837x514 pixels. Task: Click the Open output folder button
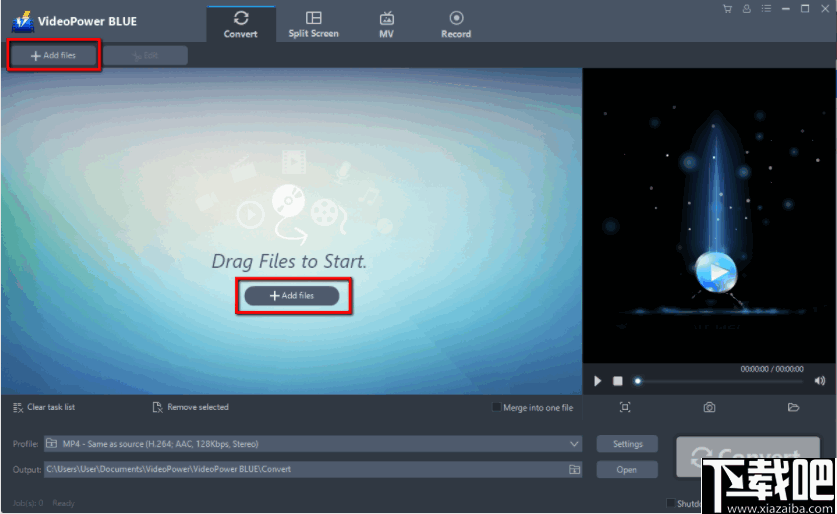point(627,470)
